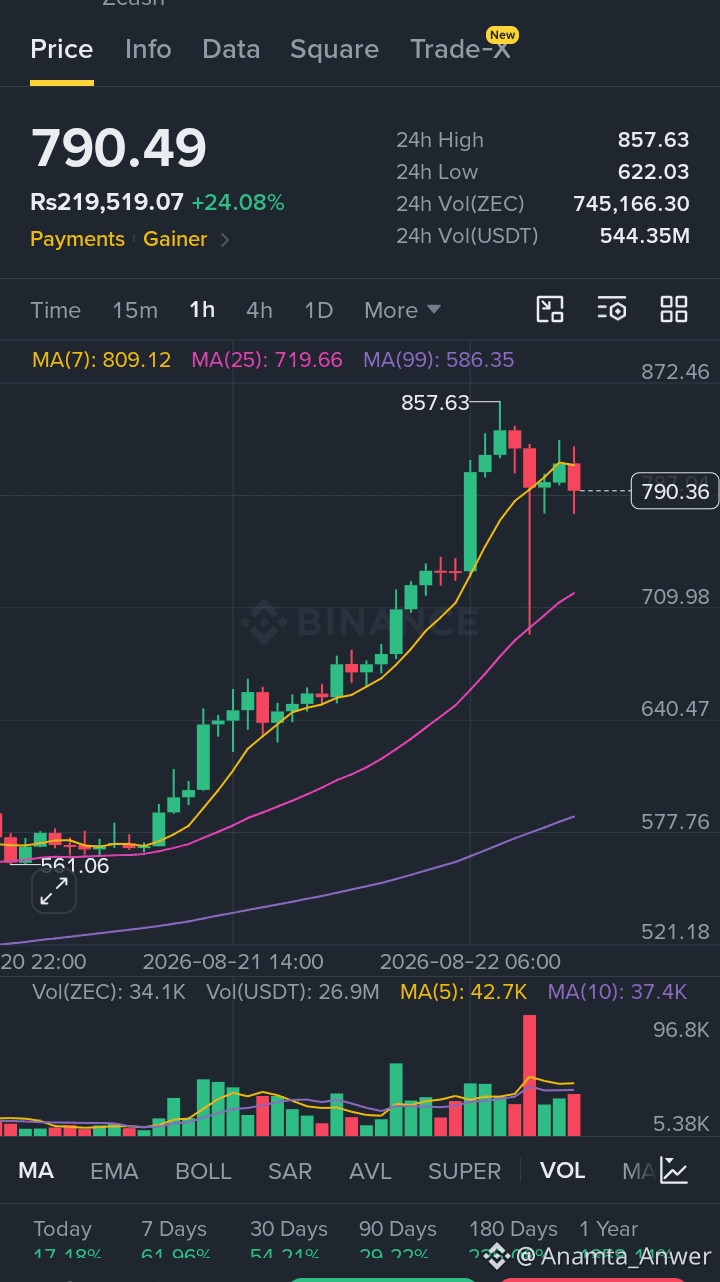Screen dimensions: 720x1282
Task: Expand the More intervals dropdown
Action: pos(402,310)
